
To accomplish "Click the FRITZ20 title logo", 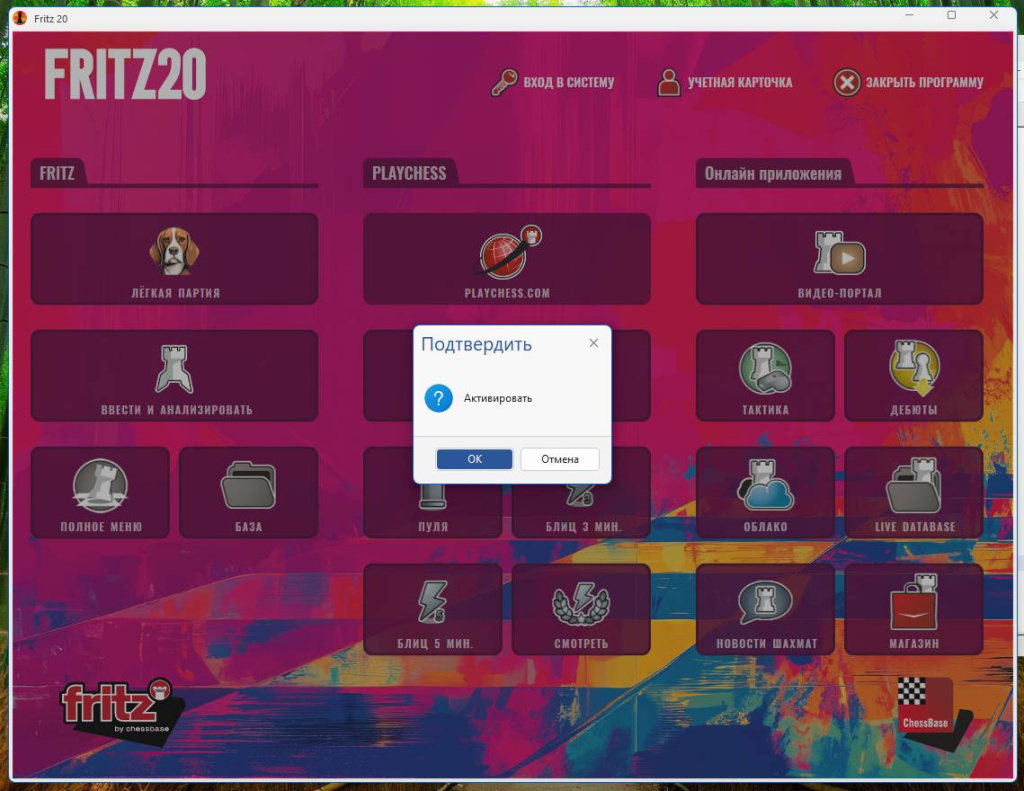I will pyautogui.click(x=125, y=74).
